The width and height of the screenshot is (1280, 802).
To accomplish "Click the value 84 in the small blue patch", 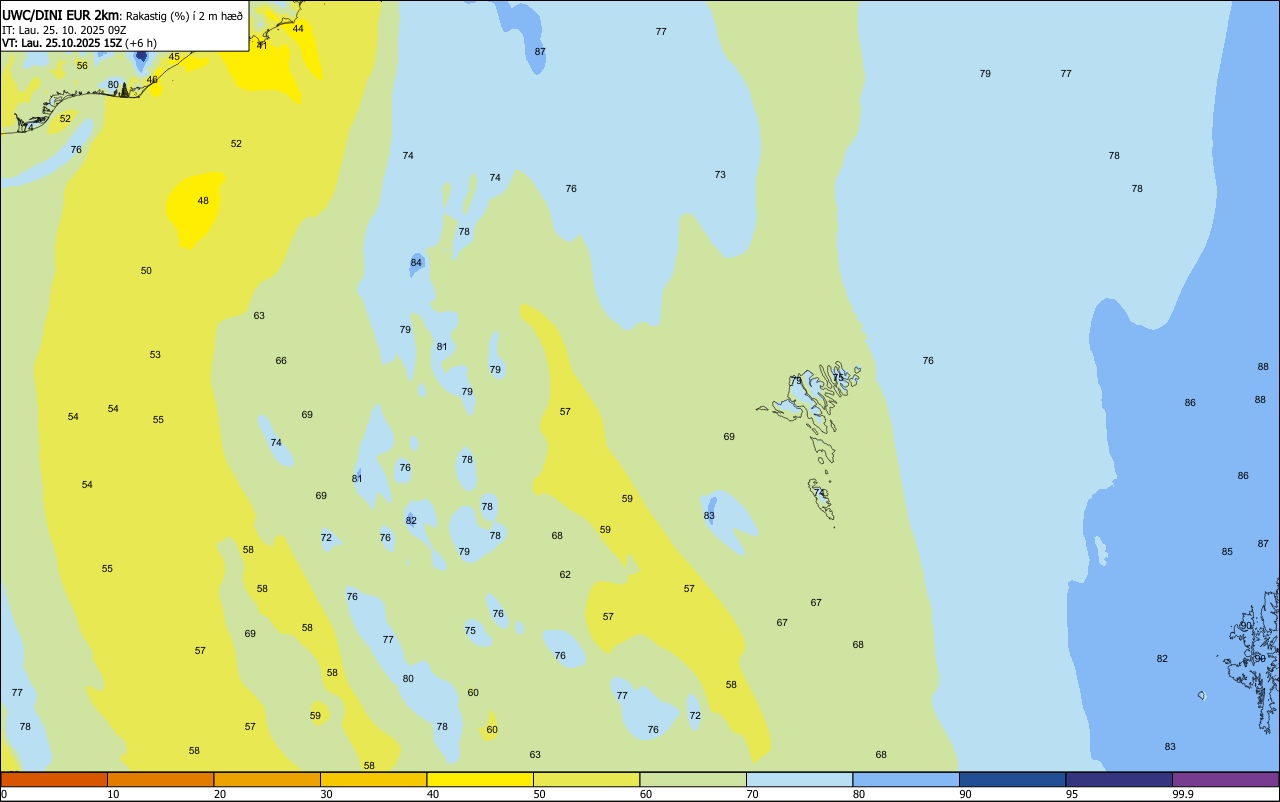I will pyautogui.click(x=416, y=263).
